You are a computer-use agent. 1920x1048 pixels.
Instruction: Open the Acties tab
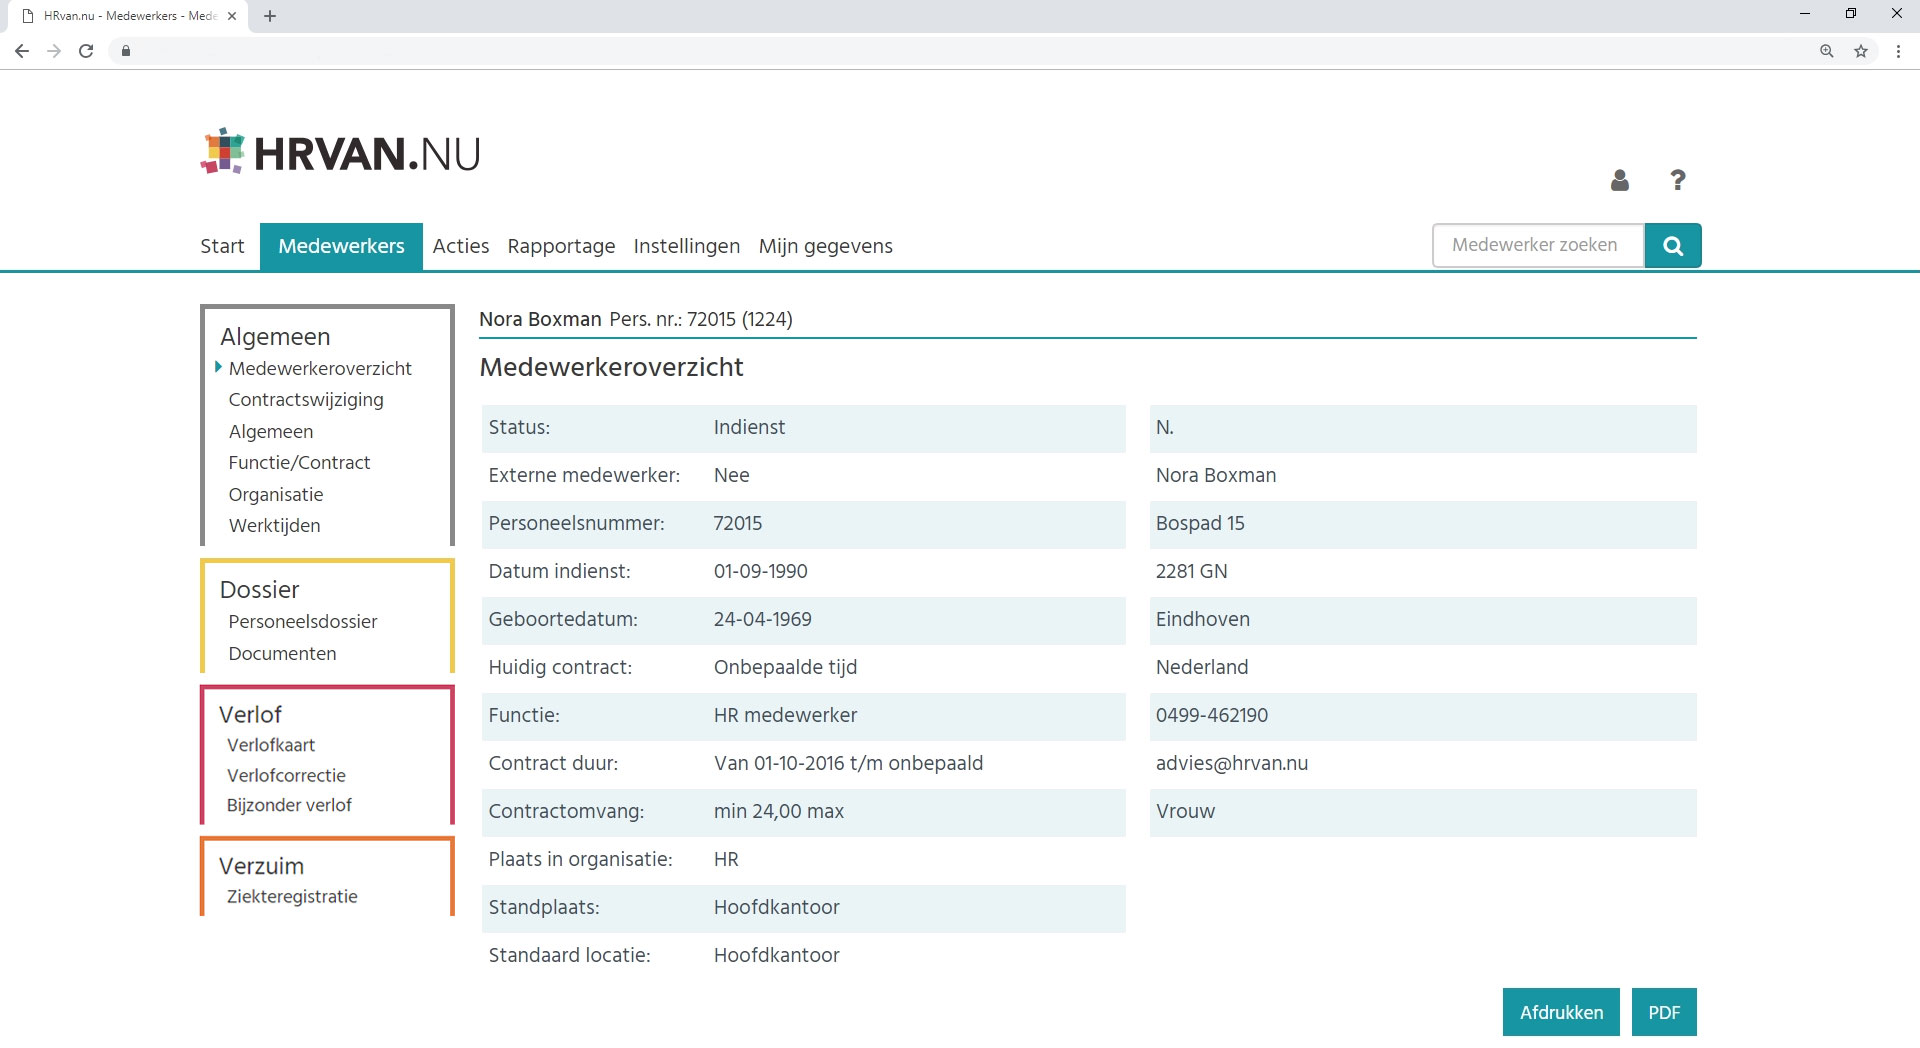click(x=461, y=246)
